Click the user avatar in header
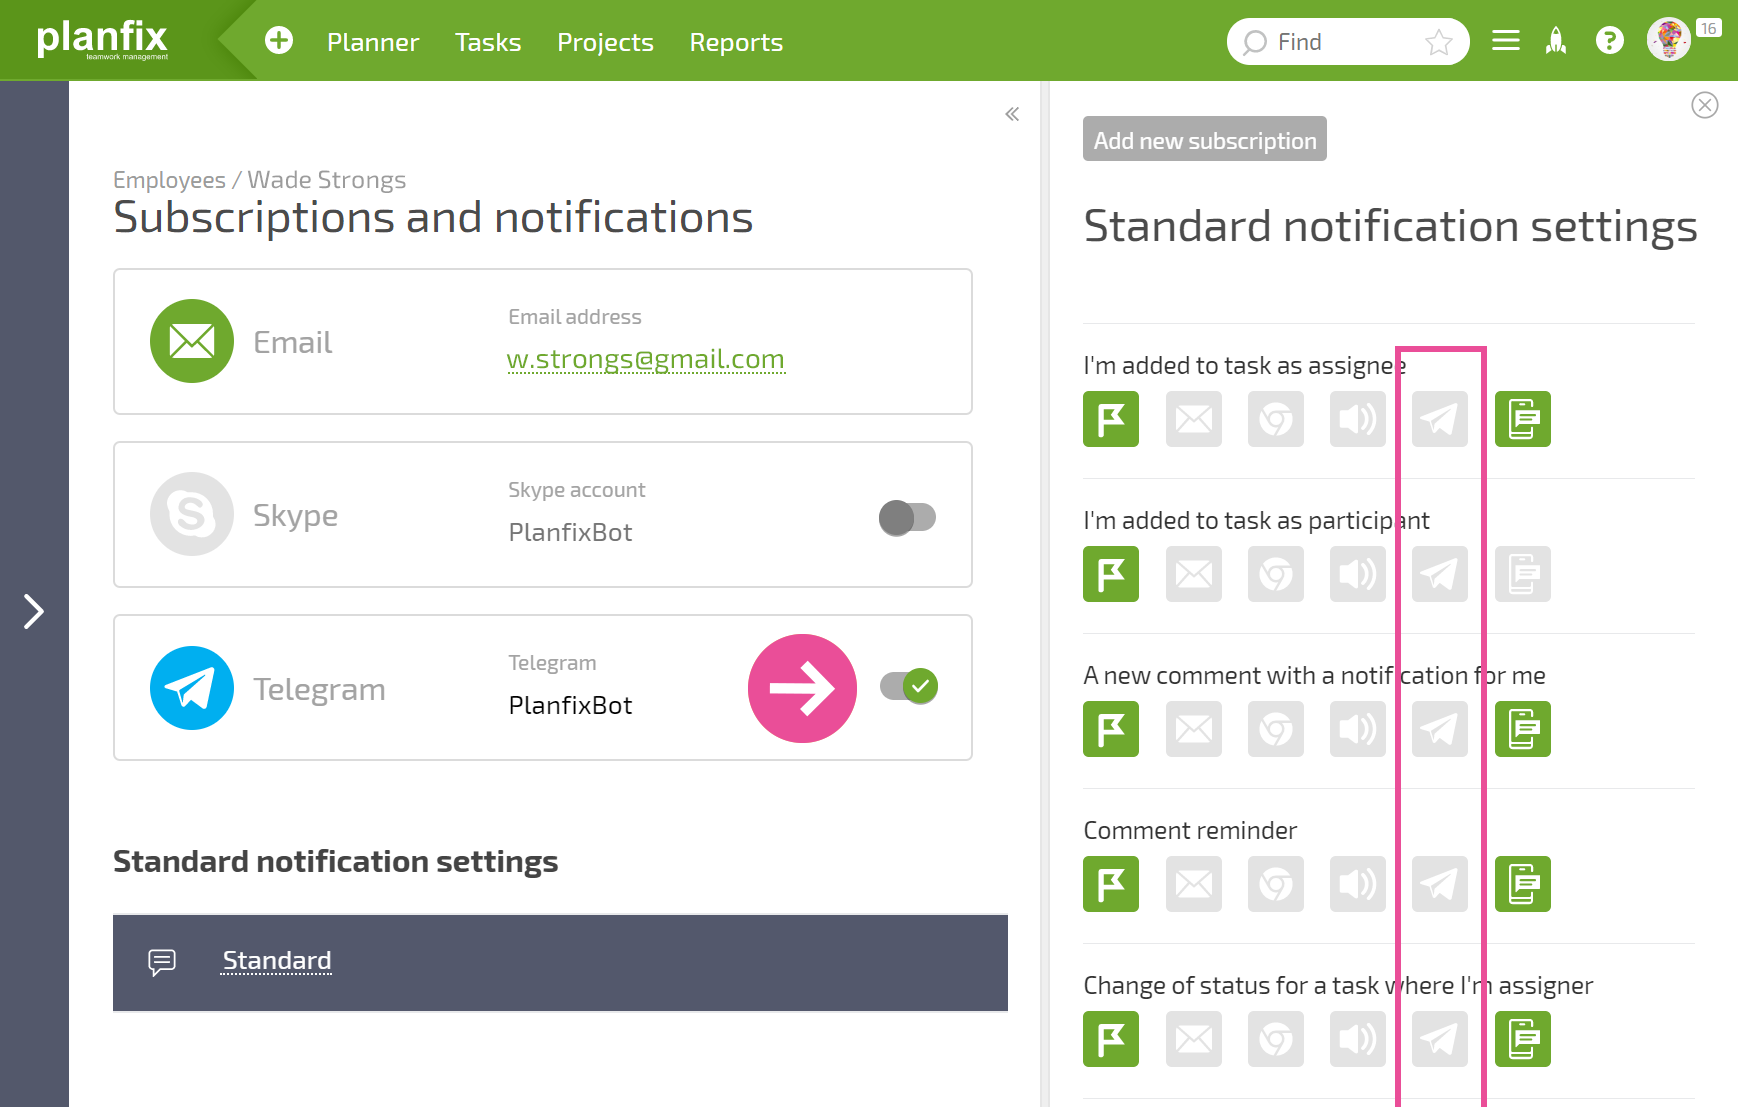Screen dimensions: 1738x1107 coord(1668,40)
